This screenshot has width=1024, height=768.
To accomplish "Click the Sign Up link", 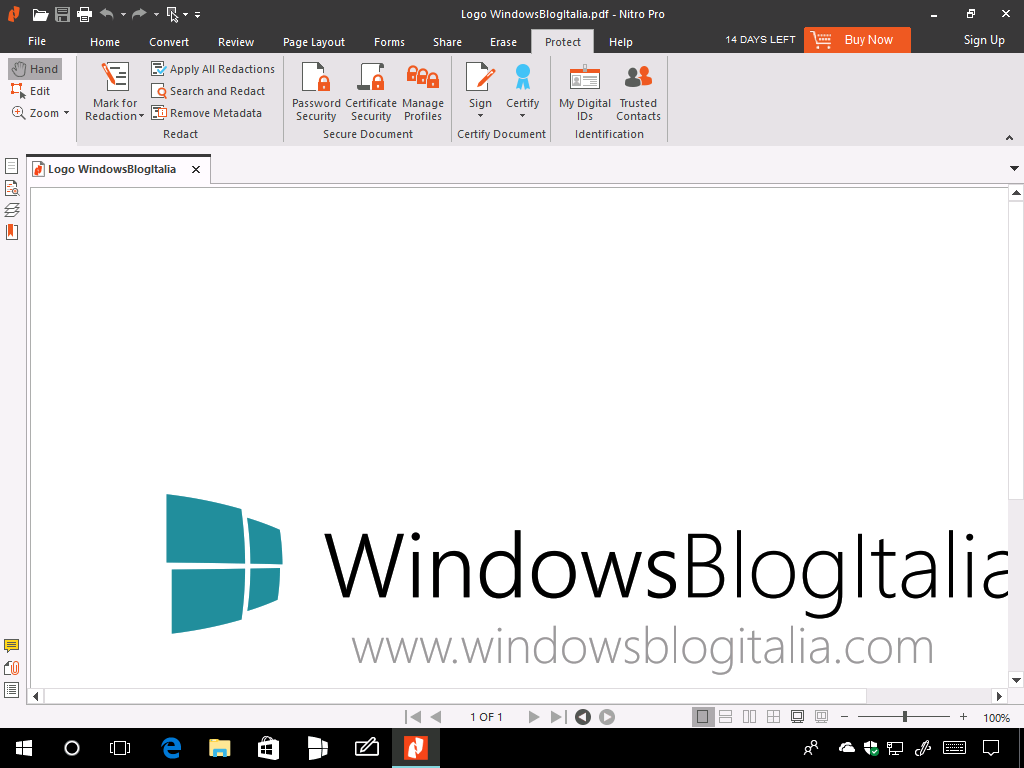I will click(x=984, y=40).
